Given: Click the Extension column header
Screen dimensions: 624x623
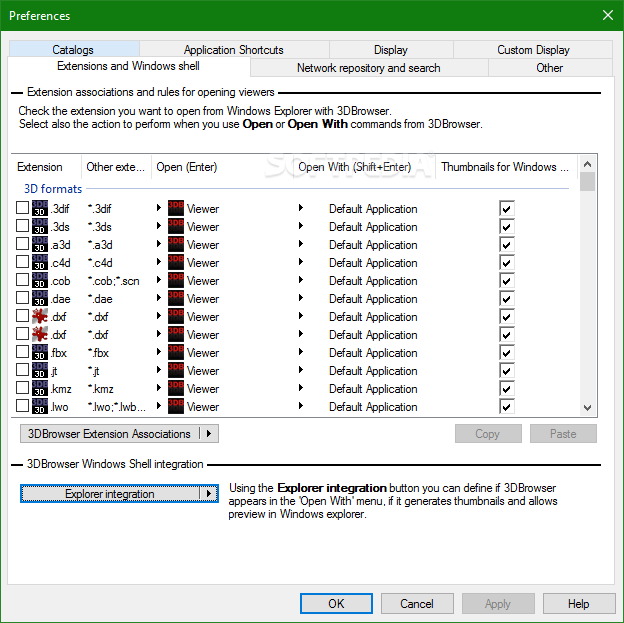Looking at the screenshot, I should (46, 167).
